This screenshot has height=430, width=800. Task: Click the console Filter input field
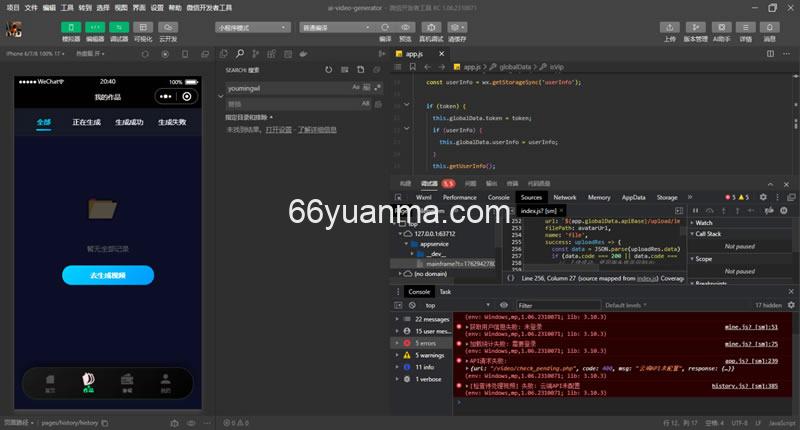point(558,305)
